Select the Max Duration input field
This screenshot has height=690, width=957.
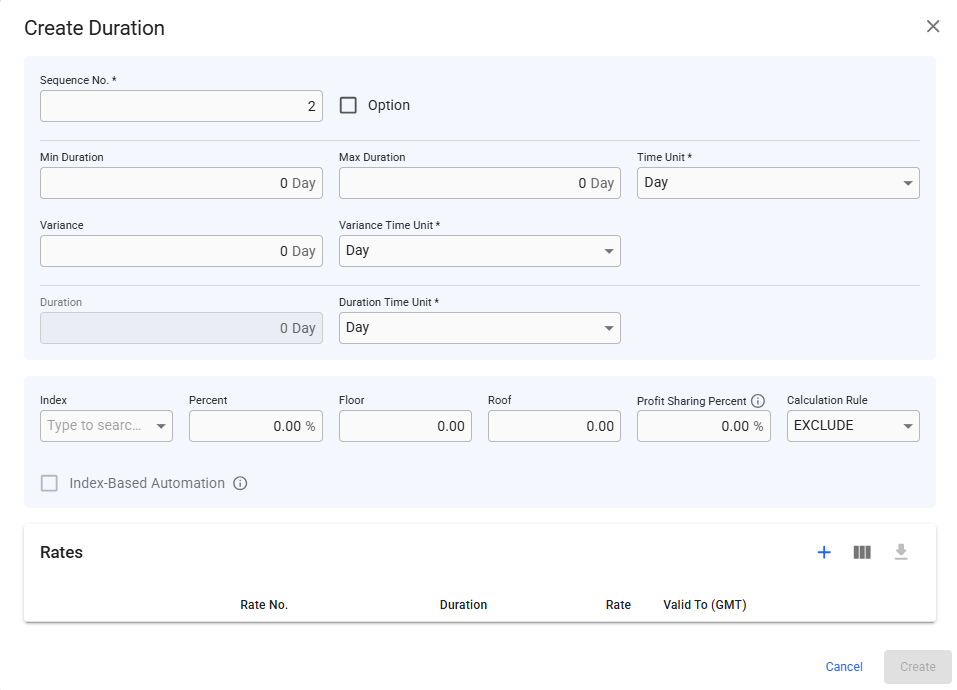coord(479,183)
